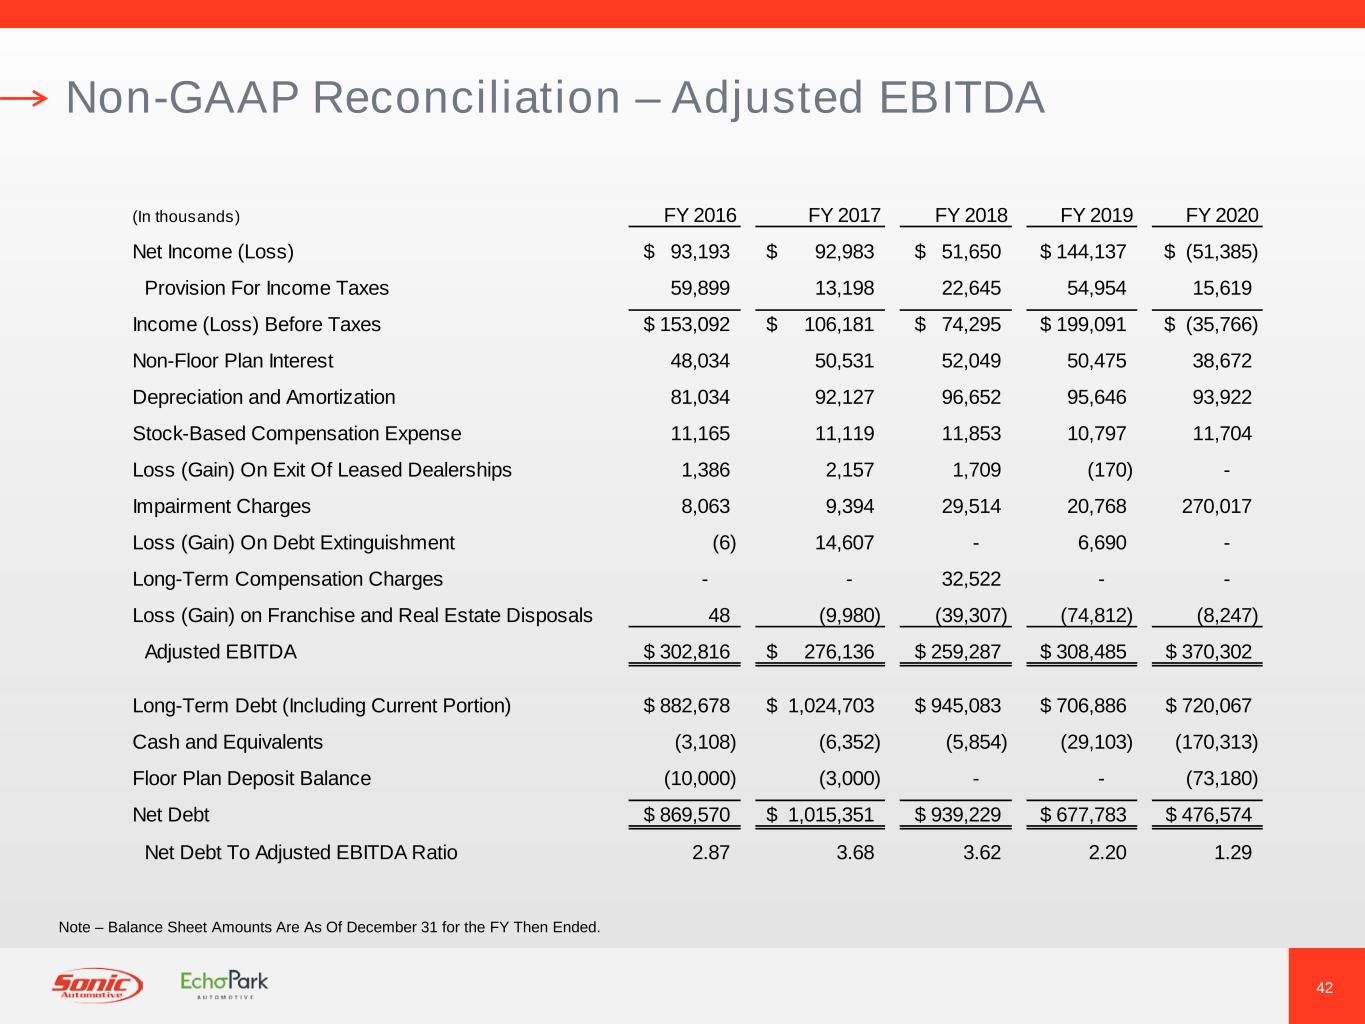Select the Impairment Charges value 270,017
The width and height of the screenshot is (1365, 1024).
coord(1216,506)
